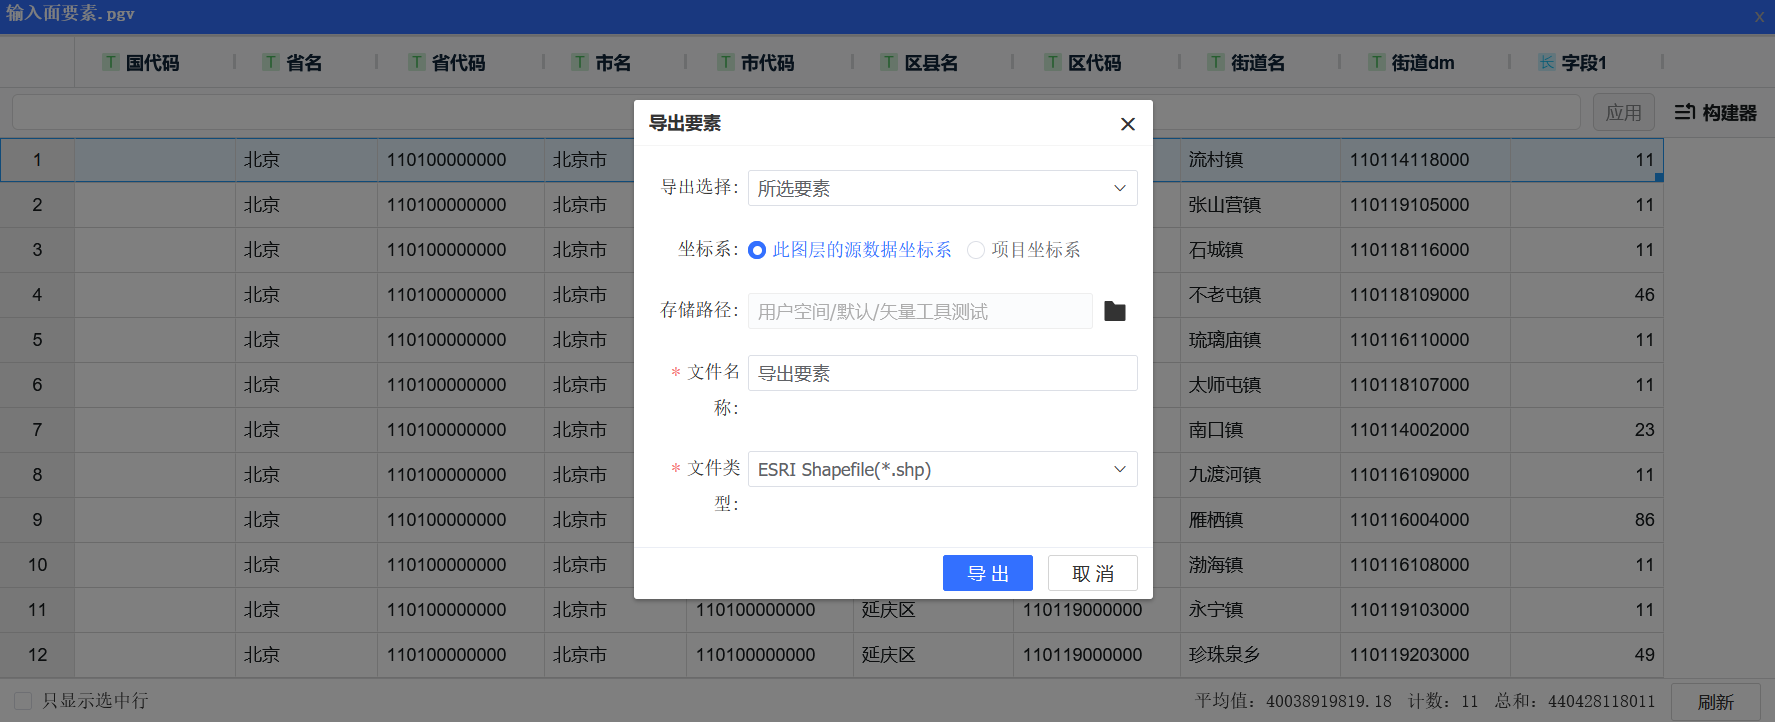Viewport: 1775px width, 722px height.
Task: Click the text type icon on 省名 column
Action: pos(271,63)
